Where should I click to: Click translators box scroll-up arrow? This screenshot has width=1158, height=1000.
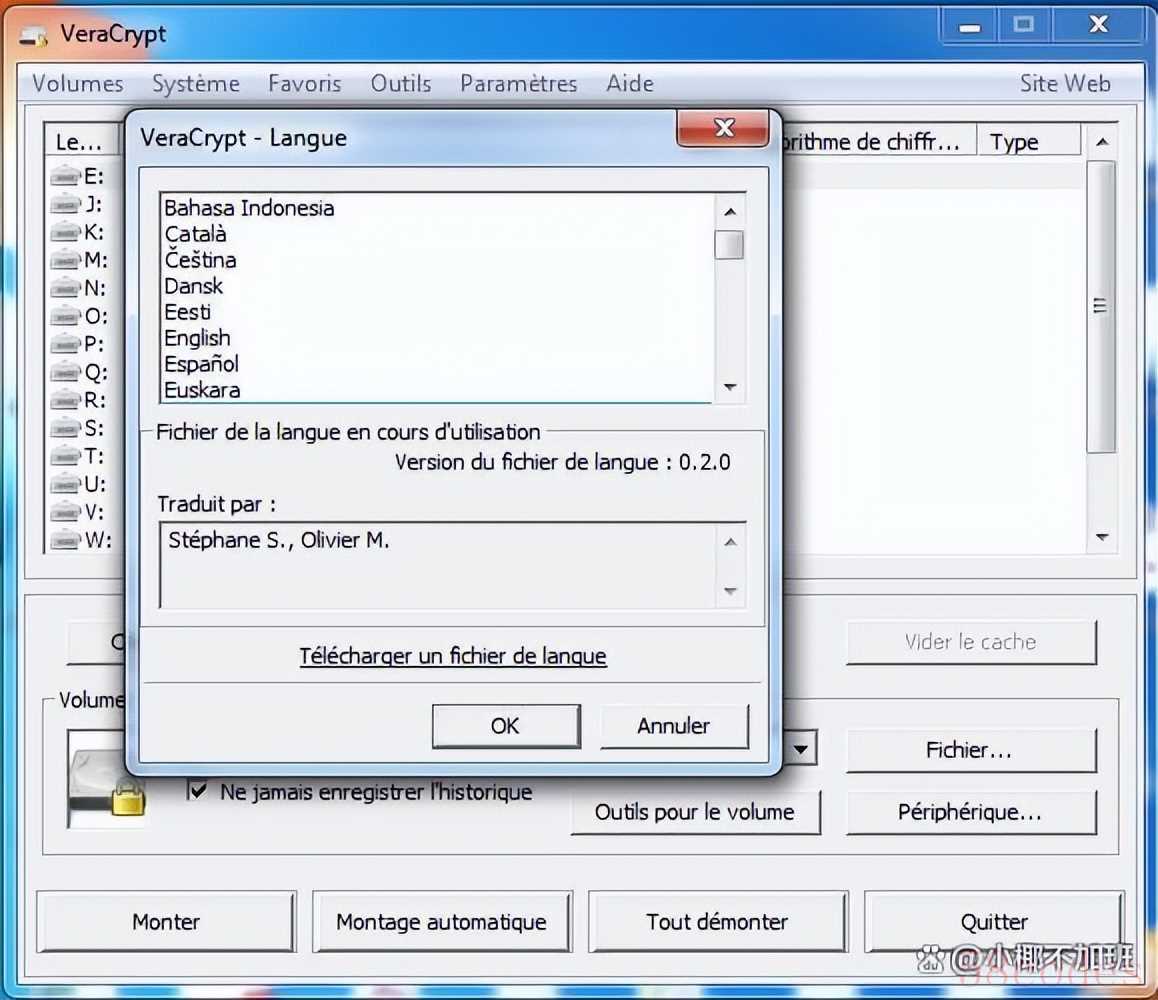point(730,542)
